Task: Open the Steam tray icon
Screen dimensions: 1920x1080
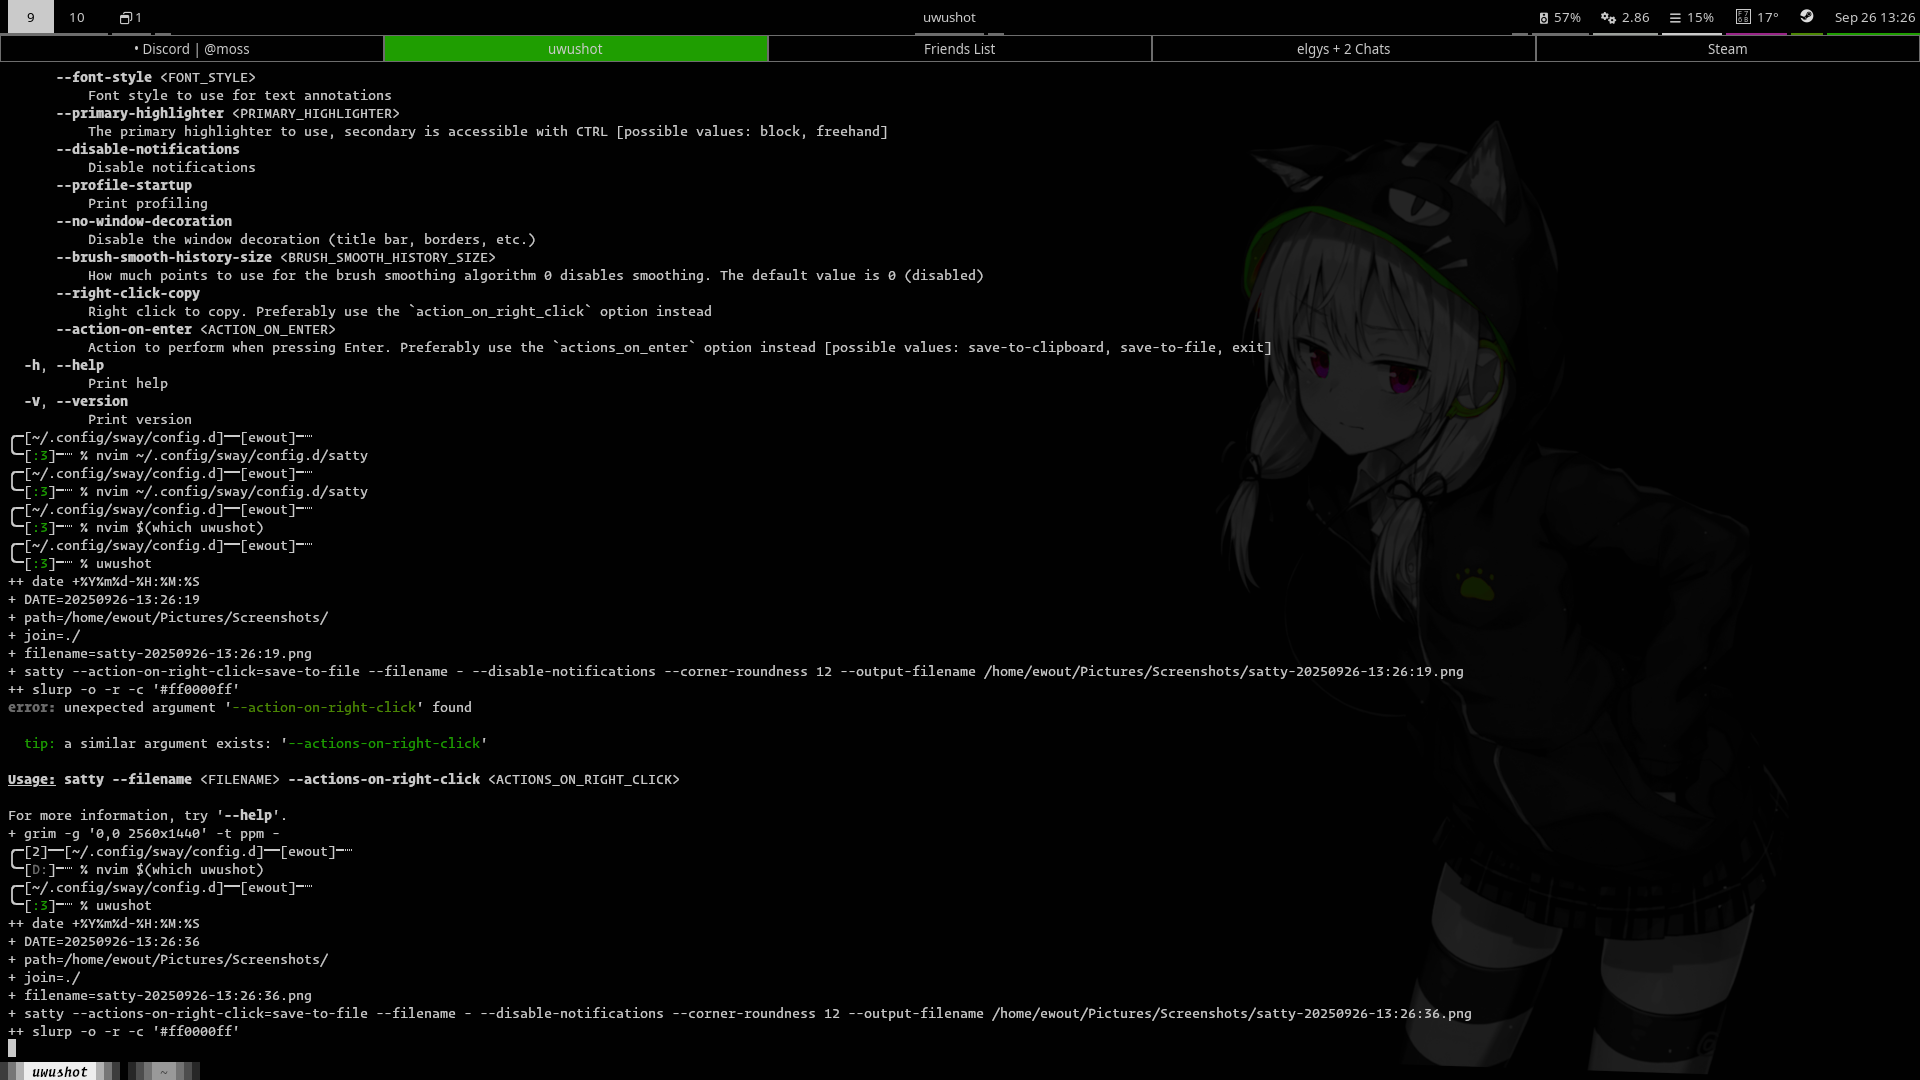Action: [x=1807, y=16]
